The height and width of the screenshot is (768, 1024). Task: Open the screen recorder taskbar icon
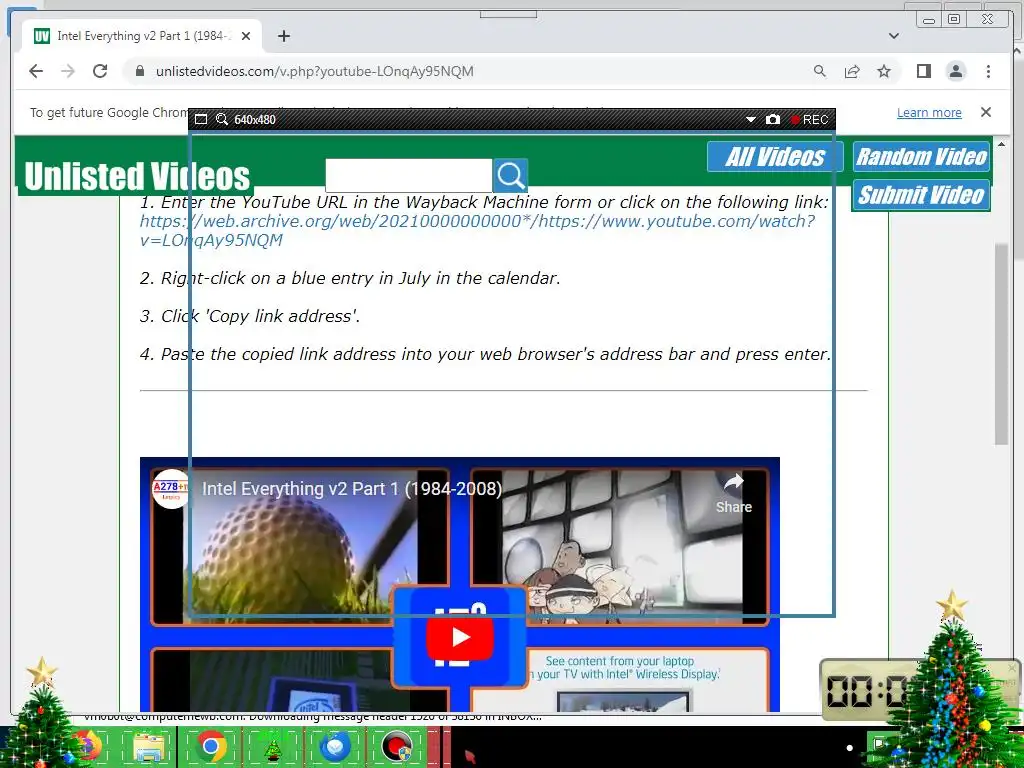coord(396,746)
